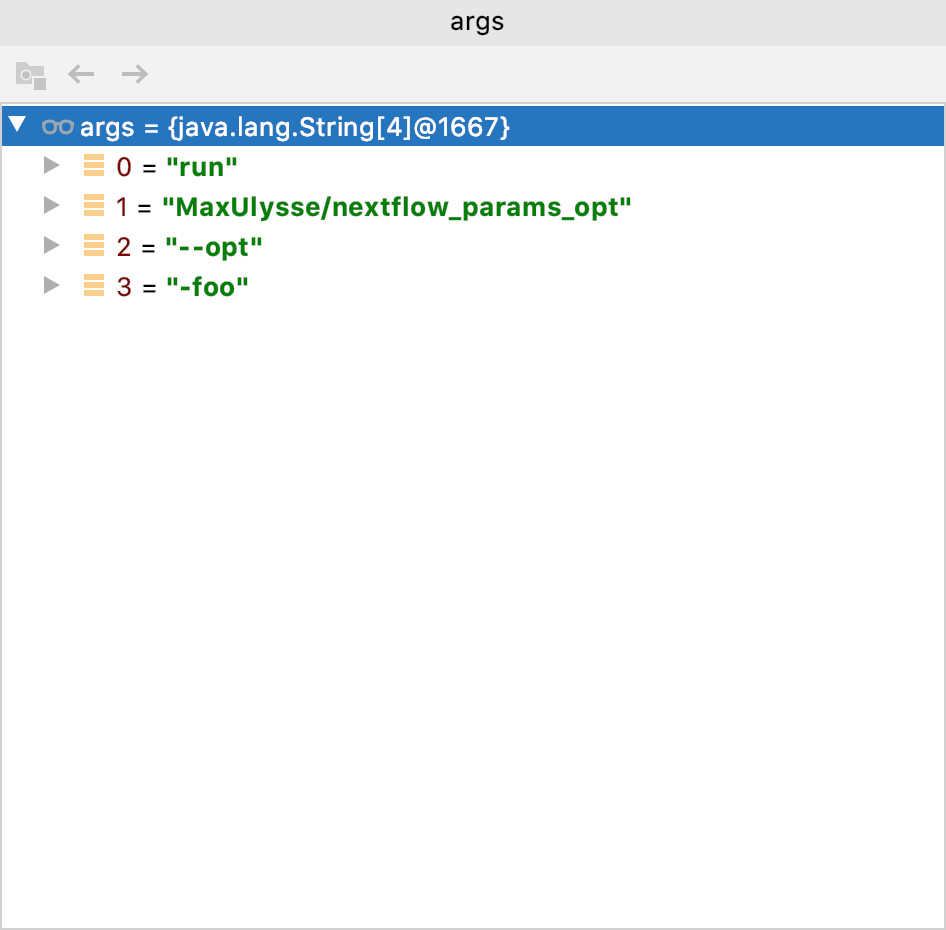The image size is (946, 930).
Task: Click the glasses watch icon beside args
Action: tap(58, 127)
